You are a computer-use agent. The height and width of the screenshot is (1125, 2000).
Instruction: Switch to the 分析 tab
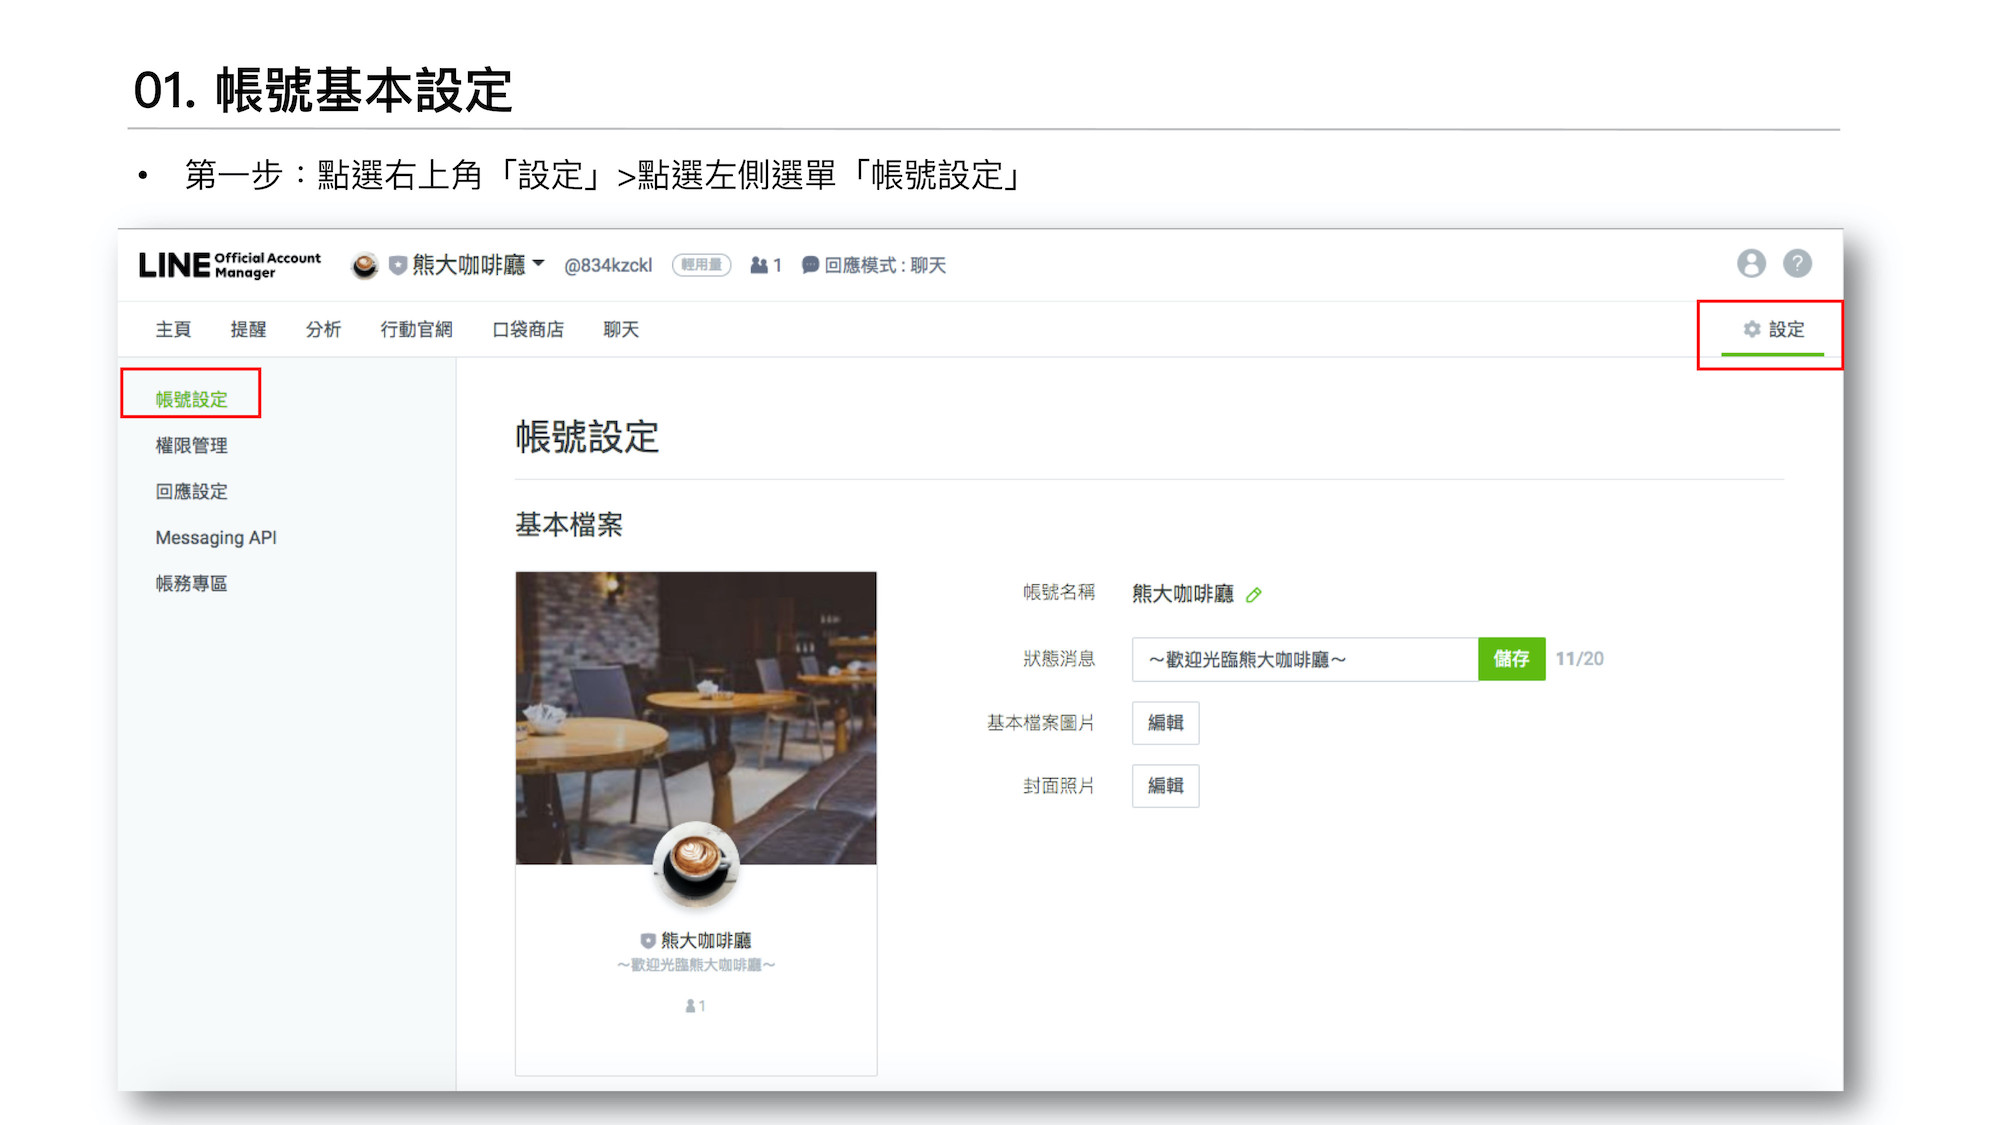pos(323,329)
